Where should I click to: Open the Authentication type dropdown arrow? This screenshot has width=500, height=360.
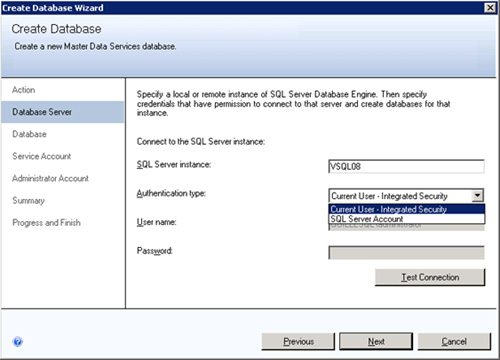point(478,195)
